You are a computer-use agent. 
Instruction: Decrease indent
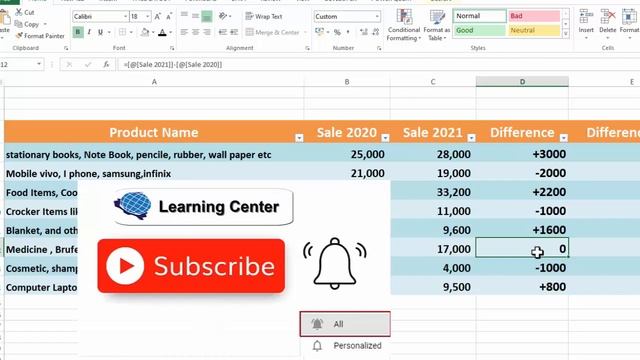point(222,32)
